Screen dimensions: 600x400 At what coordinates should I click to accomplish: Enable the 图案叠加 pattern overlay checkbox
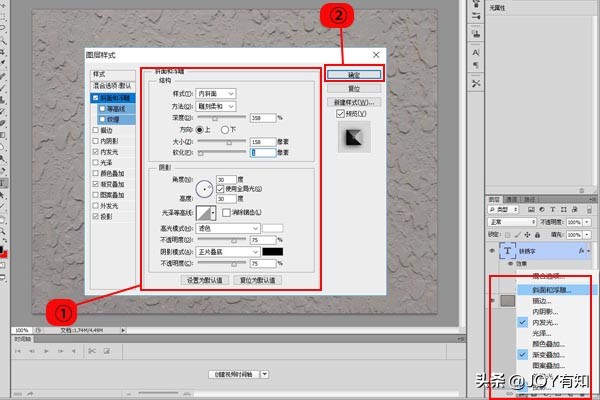tap(96, 195)
